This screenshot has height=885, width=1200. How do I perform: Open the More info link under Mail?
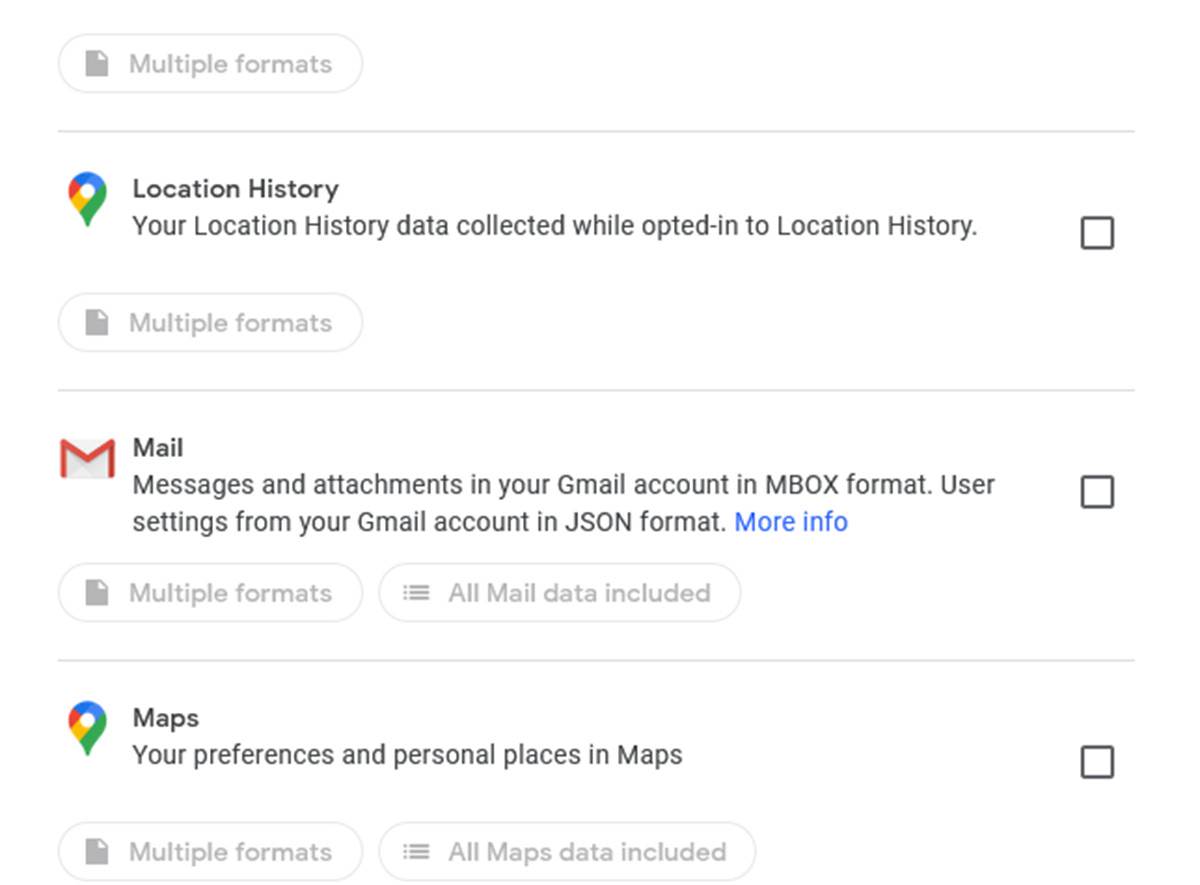[x=791, y=521]
